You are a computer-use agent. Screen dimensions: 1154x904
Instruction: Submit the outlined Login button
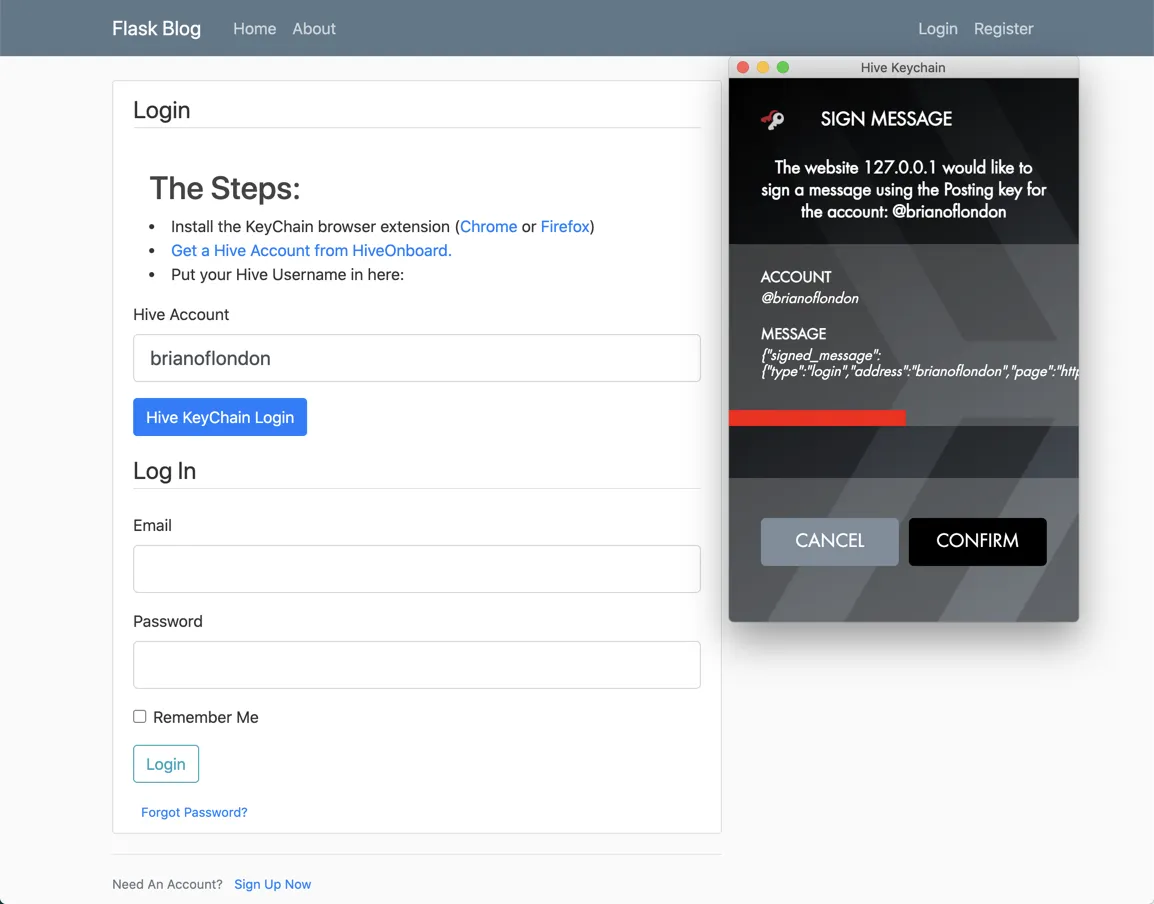[x=166, y=763]
